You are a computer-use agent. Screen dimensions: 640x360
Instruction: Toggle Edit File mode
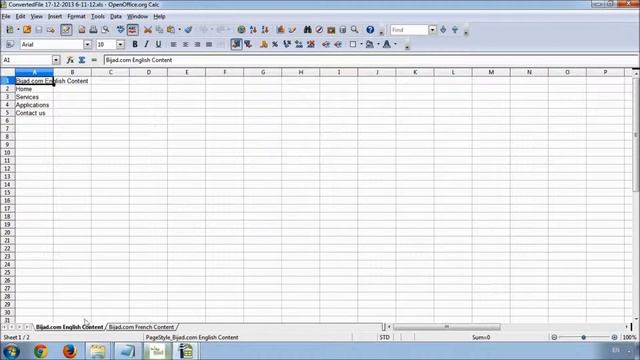coord(66,30)
